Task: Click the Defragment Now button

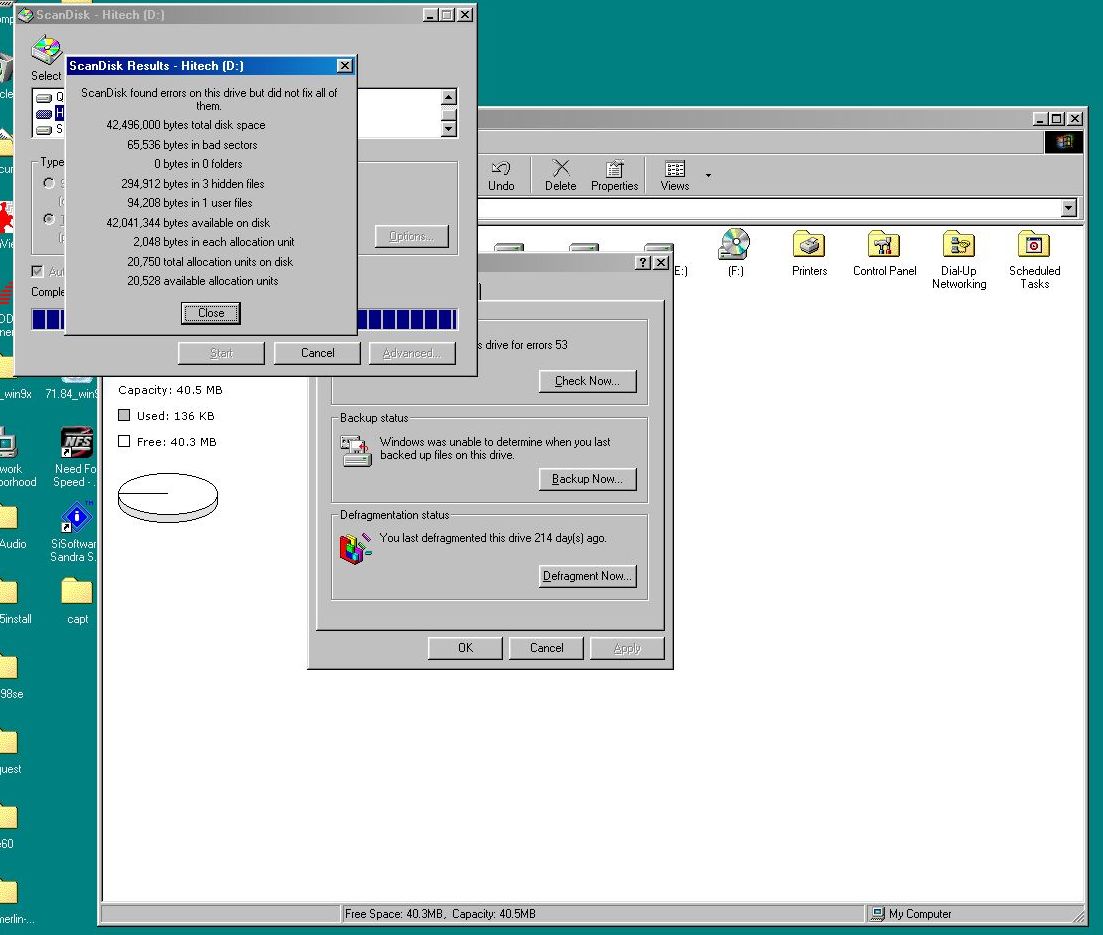Action: coord(587,575)
